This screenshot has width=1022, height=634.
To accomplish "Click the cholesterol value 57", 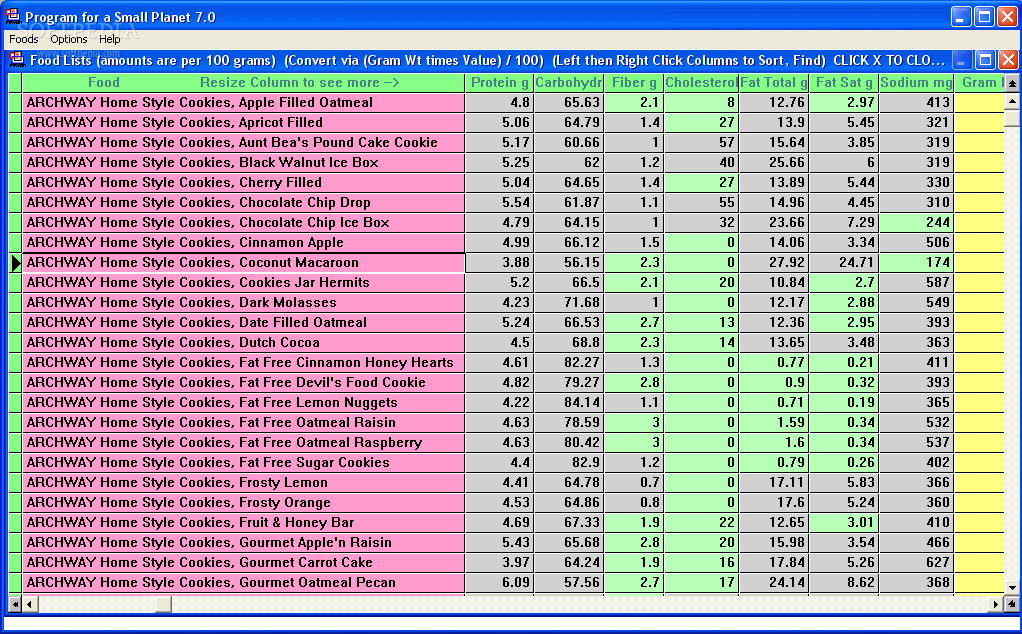I will [x=701, y=143].
